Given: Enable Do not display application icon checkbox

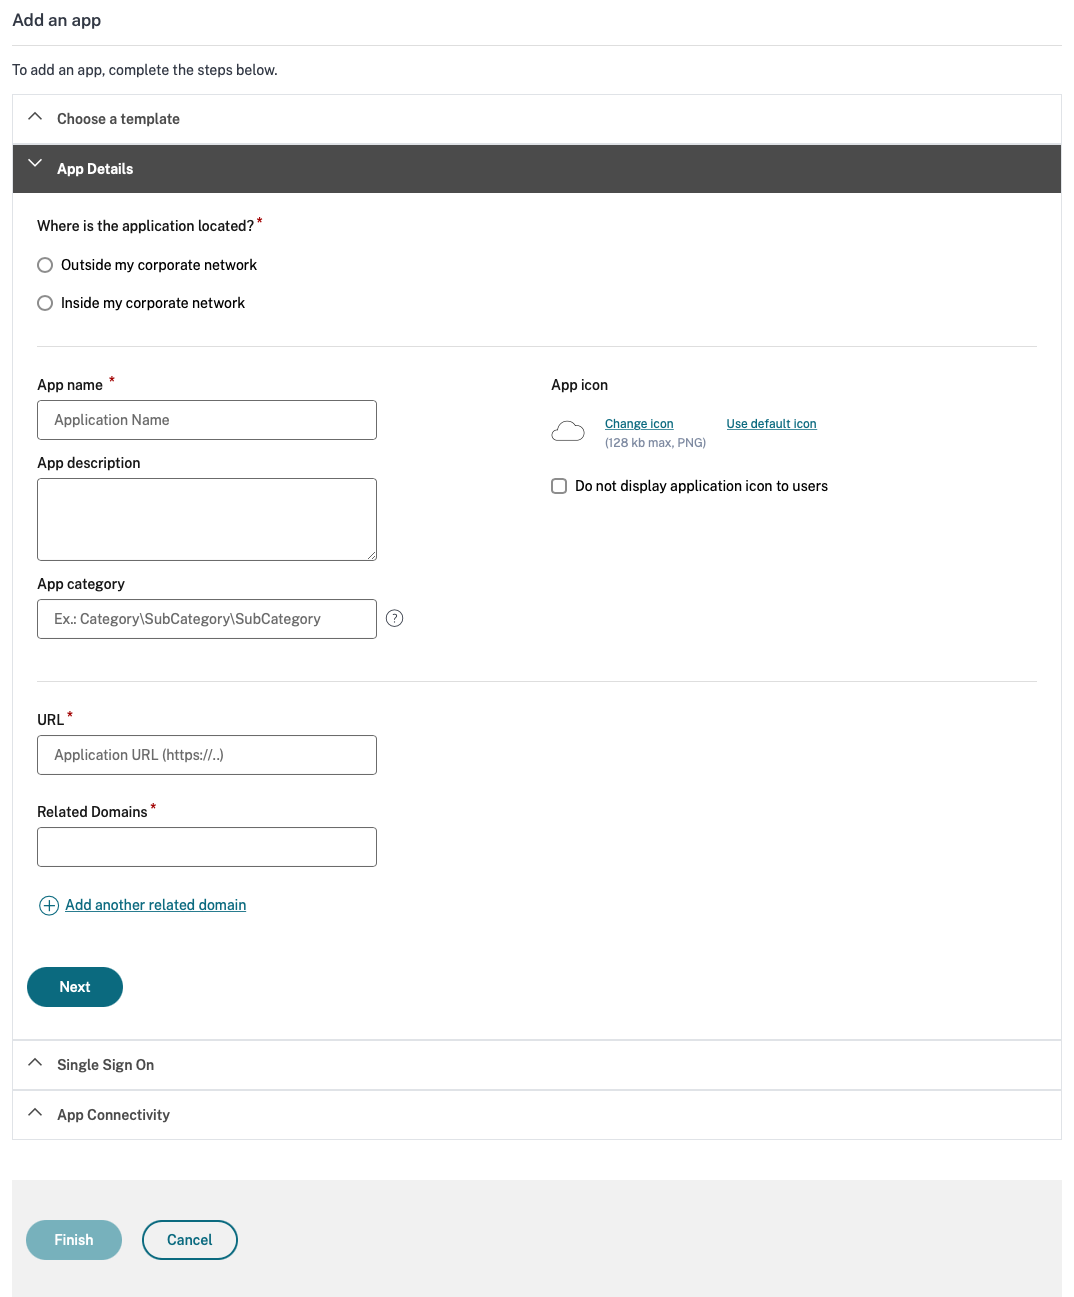Looking at the screenshot, I should tap(559, 486).
